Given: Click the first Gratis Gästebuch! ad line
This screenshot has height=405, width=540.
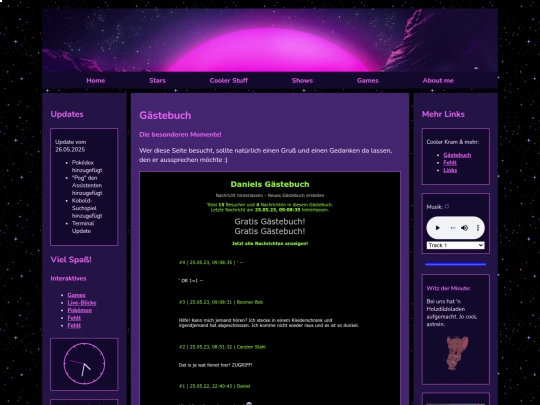Looking at the screenshot, I should pos(270,221).
